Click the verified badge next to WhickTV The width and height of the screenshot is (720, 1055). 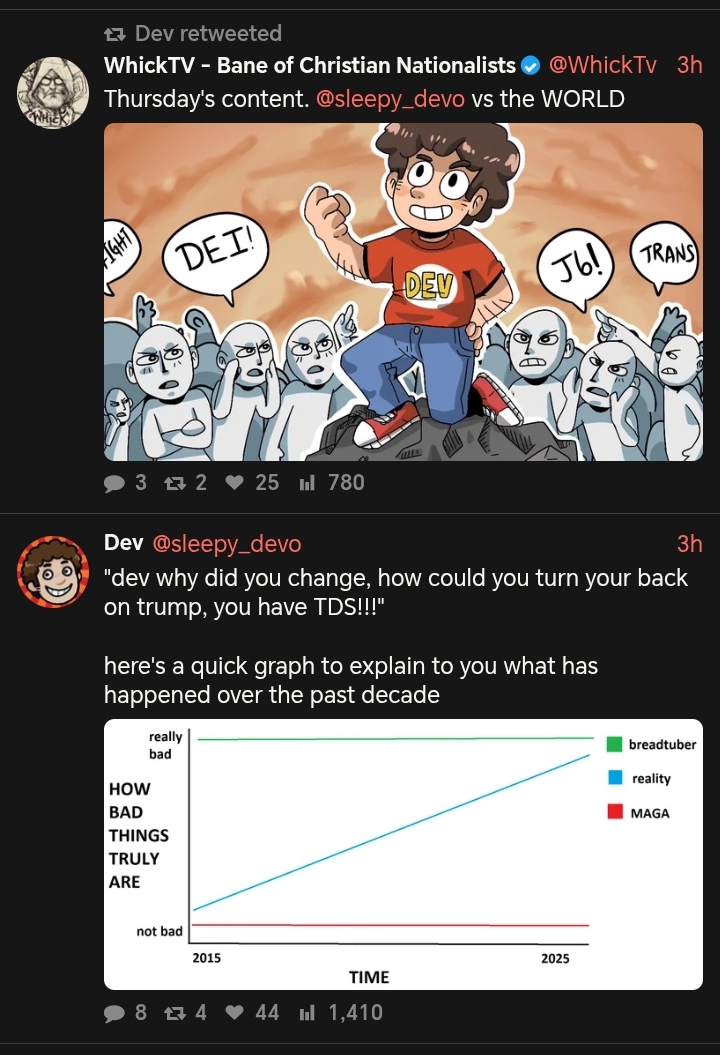530,66
